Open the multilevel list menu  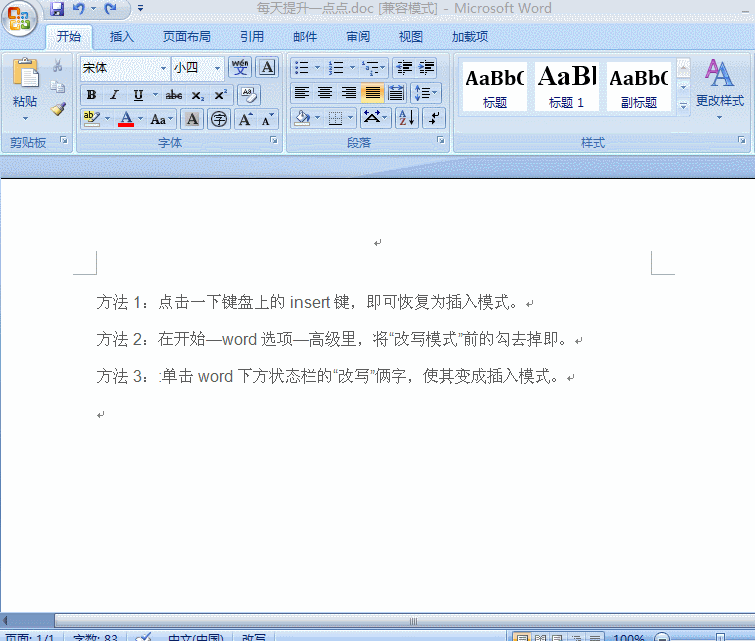pos(373,67)
